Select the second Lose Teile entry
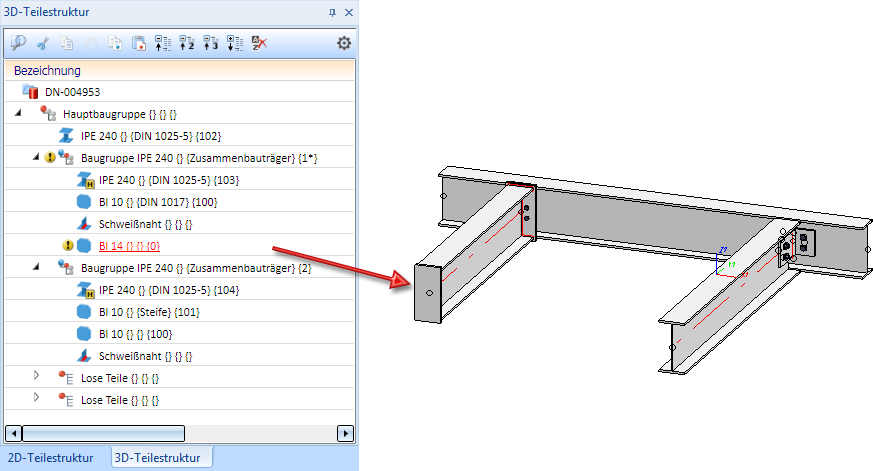873x471 pixels. point(120,400)
